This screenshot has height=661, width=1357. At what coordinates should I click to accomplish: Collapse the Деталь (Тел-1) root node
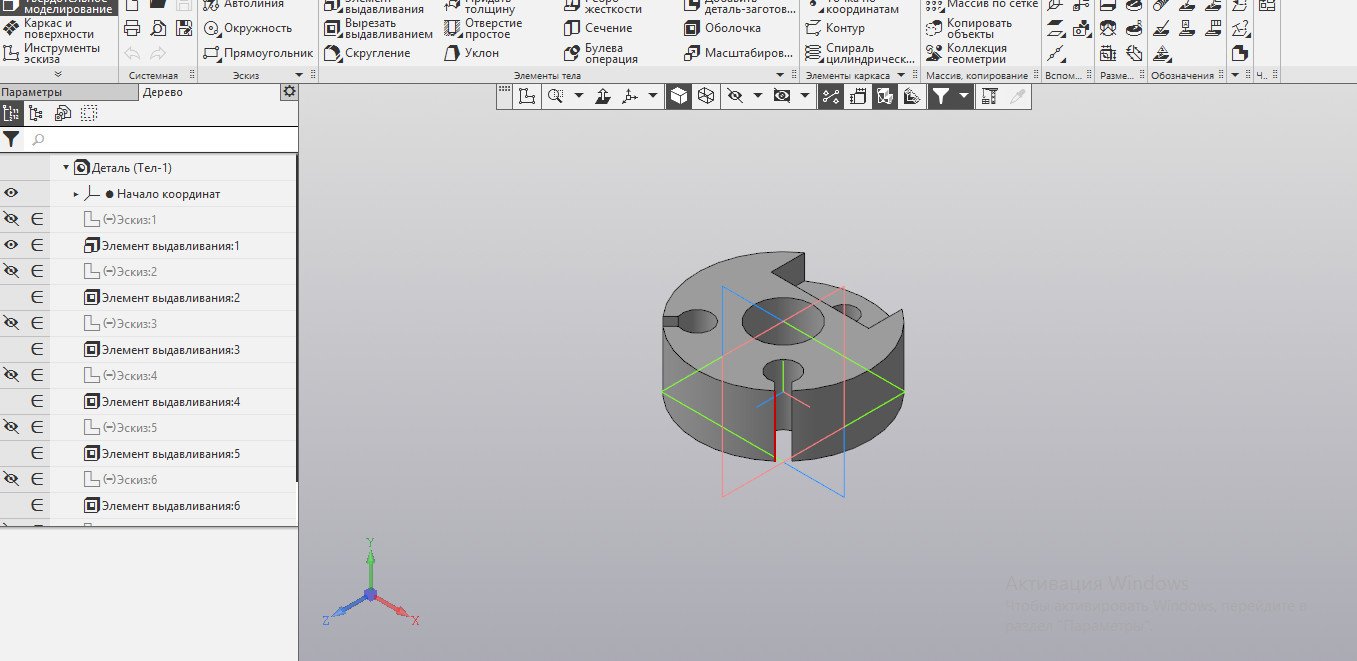click(66, 168)
